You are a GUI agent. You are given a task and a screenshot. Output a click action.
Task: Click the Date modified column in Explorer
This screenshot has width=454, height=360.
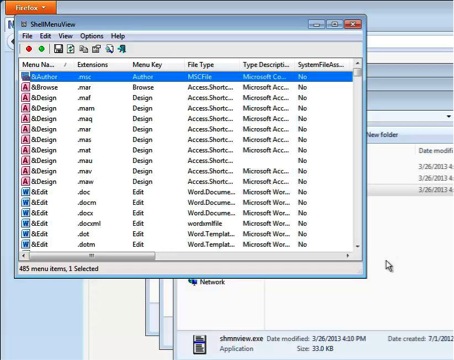(x=435, y=151)
